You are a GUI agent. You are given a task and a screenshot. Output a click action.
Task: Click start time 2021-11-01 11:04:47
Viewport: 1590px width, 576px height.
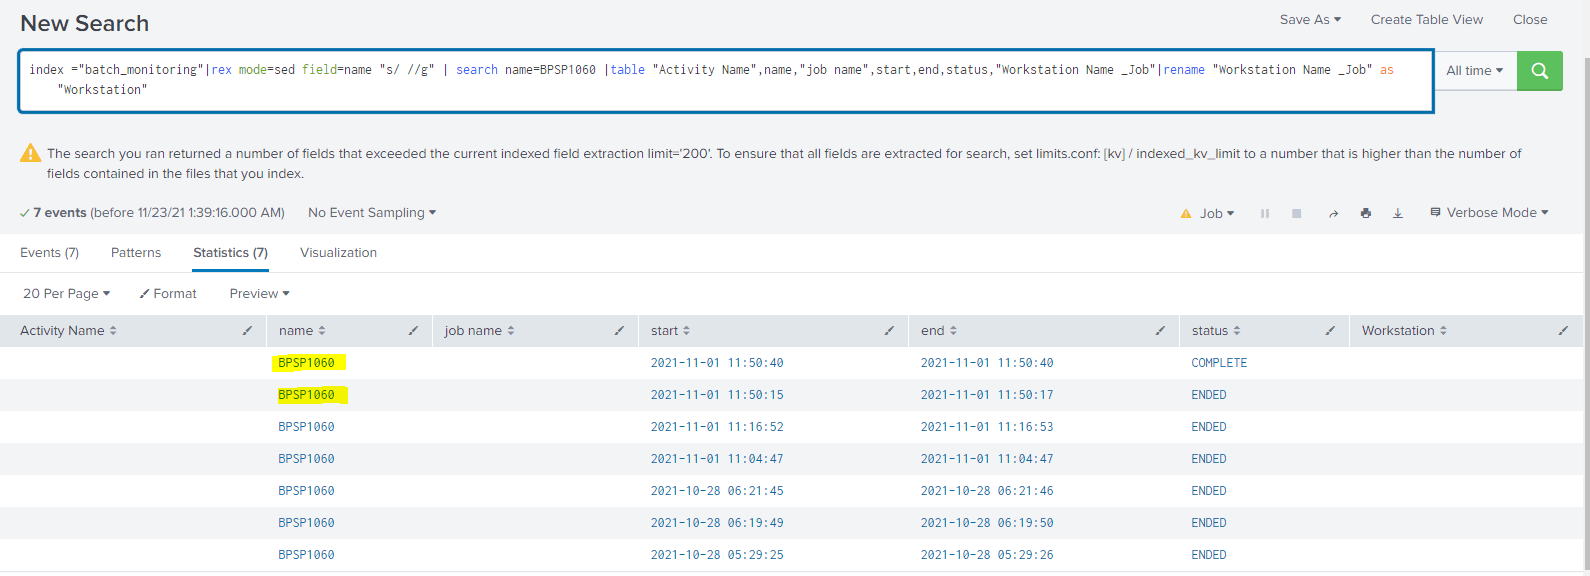point(717,459)
